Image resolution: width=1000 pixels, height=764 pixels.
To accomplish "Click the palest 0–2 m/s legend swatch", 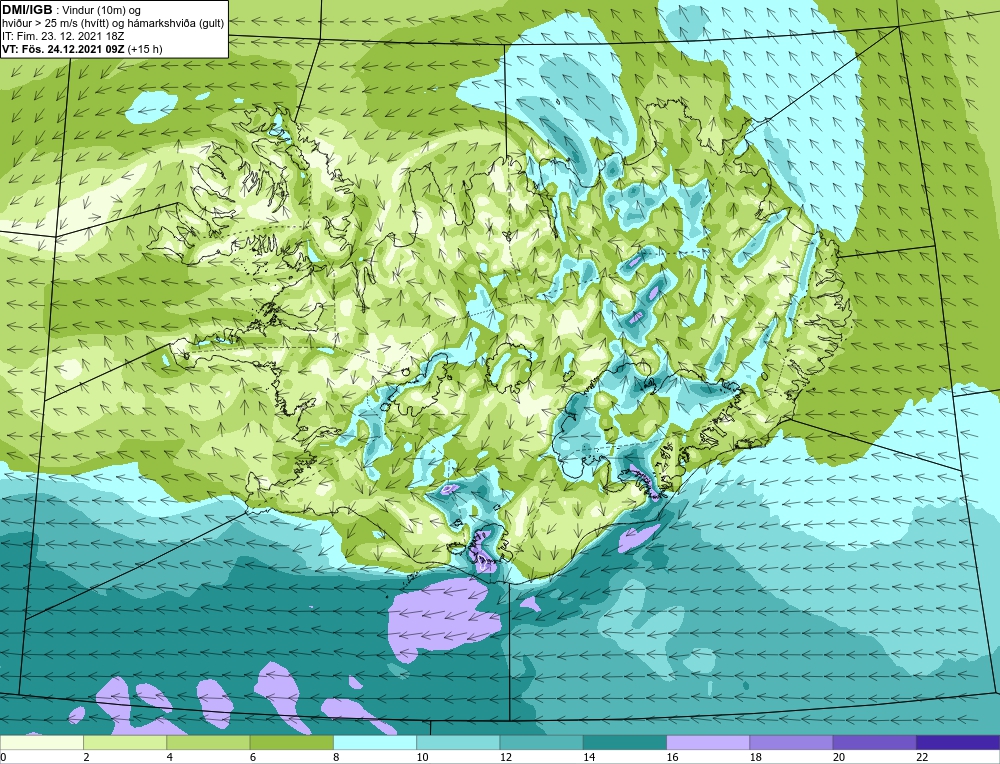I will click(x=42, y=742).
